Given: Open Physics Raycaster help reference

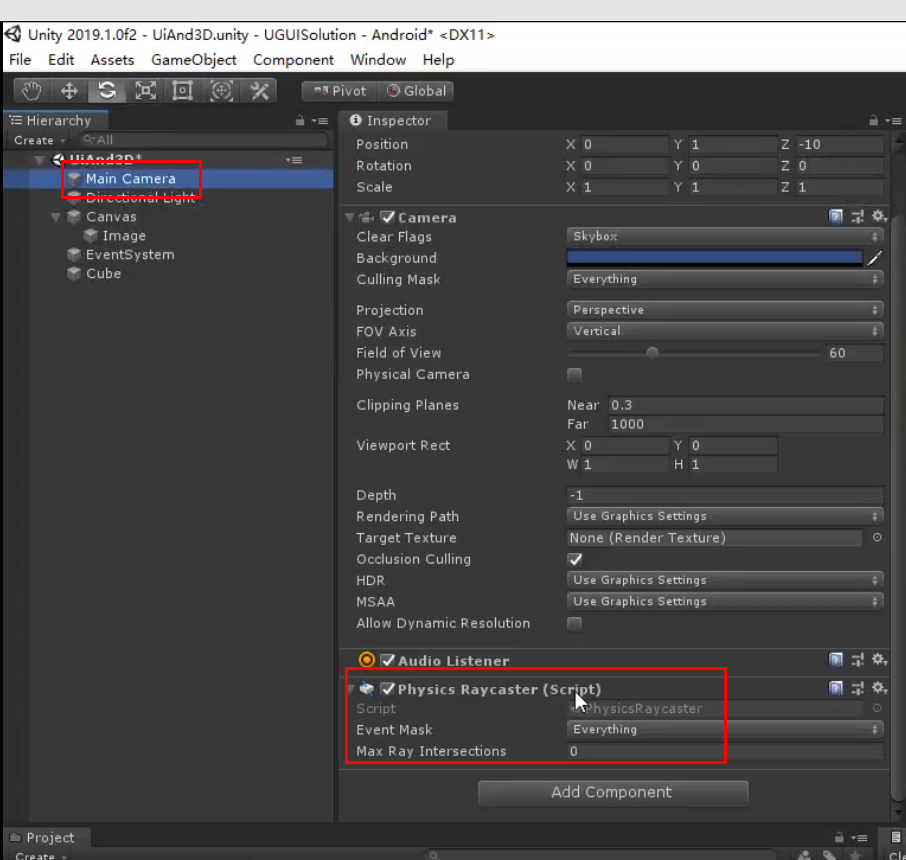Looking at the screenshot, I should [x=836, y=688].
